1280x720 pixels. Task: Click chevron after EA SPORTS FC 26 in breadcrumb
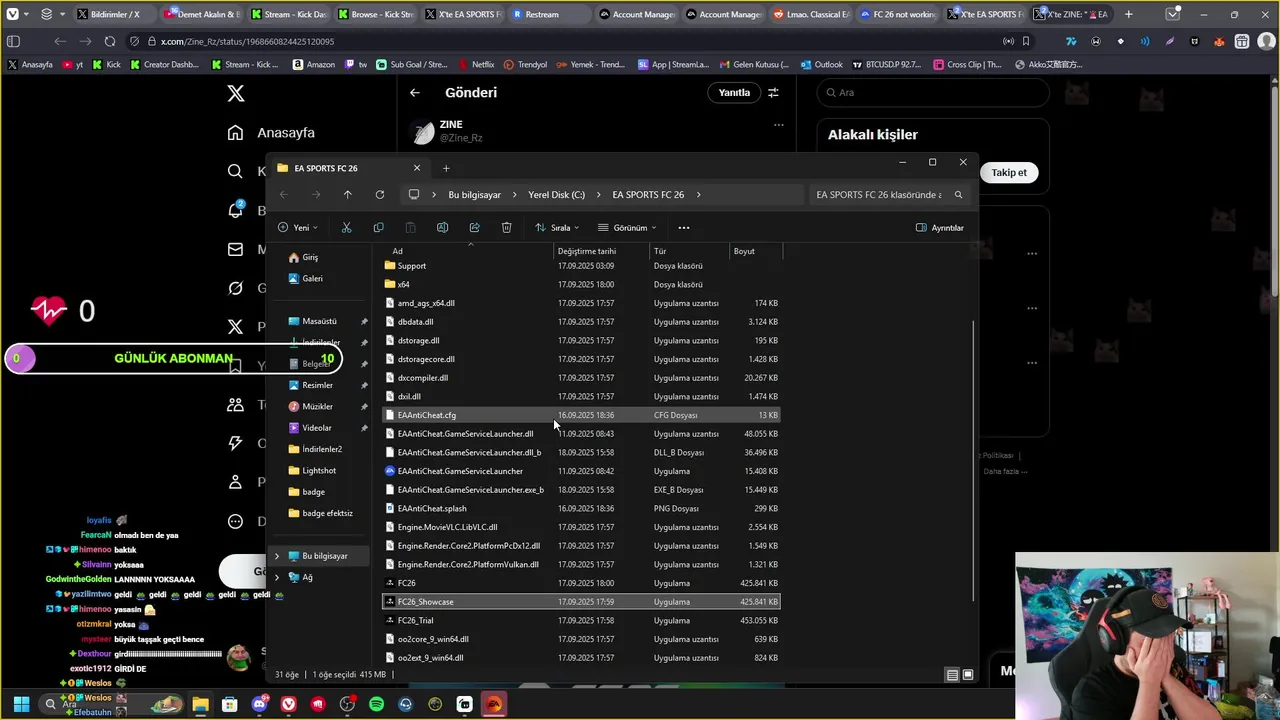698,195
